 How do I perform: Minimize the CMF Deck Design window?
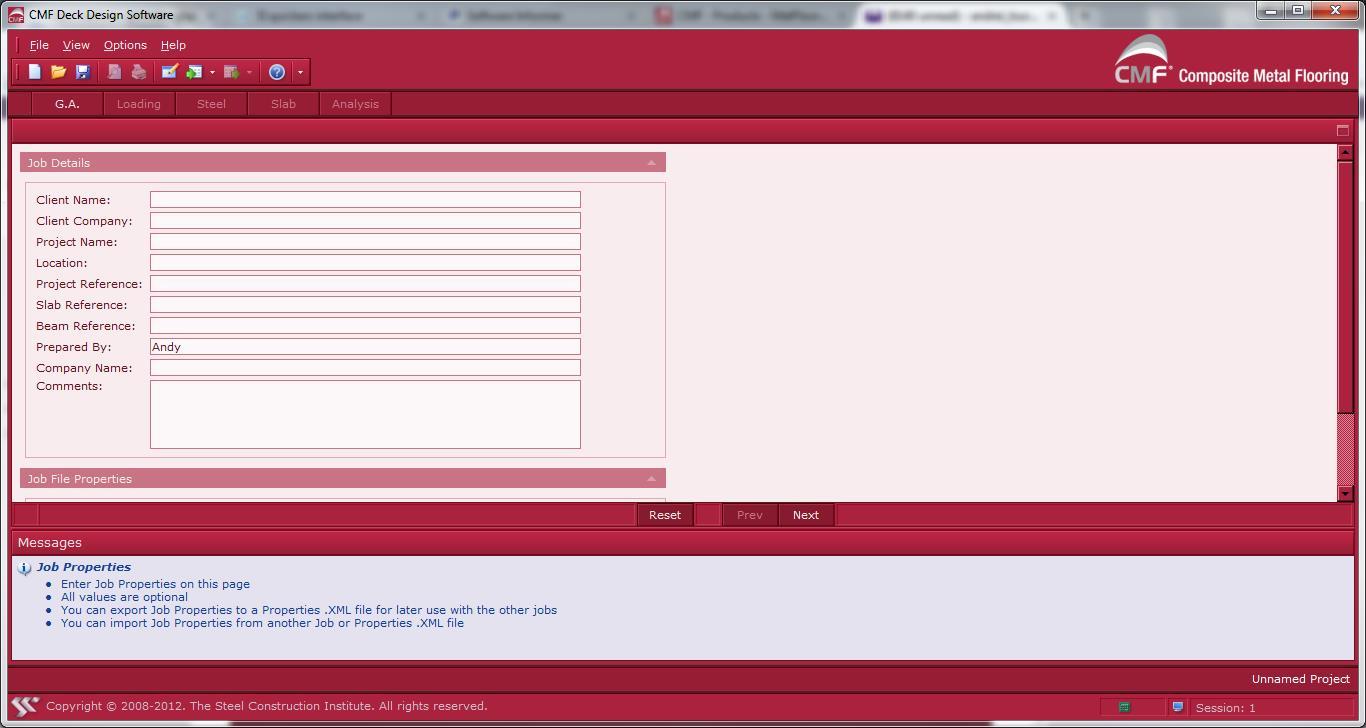tap(1272, 11)
